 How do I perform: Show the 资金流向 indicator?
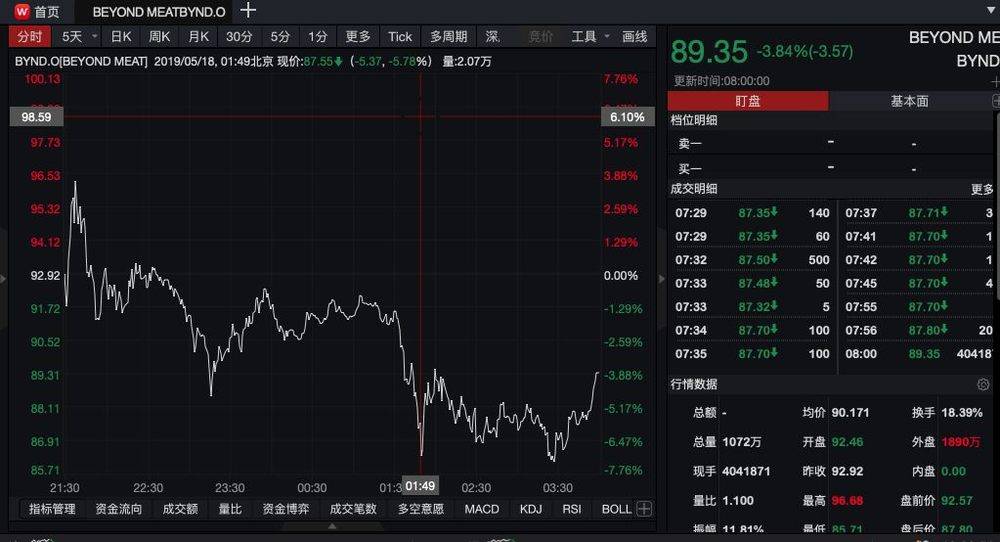(119, 509)
